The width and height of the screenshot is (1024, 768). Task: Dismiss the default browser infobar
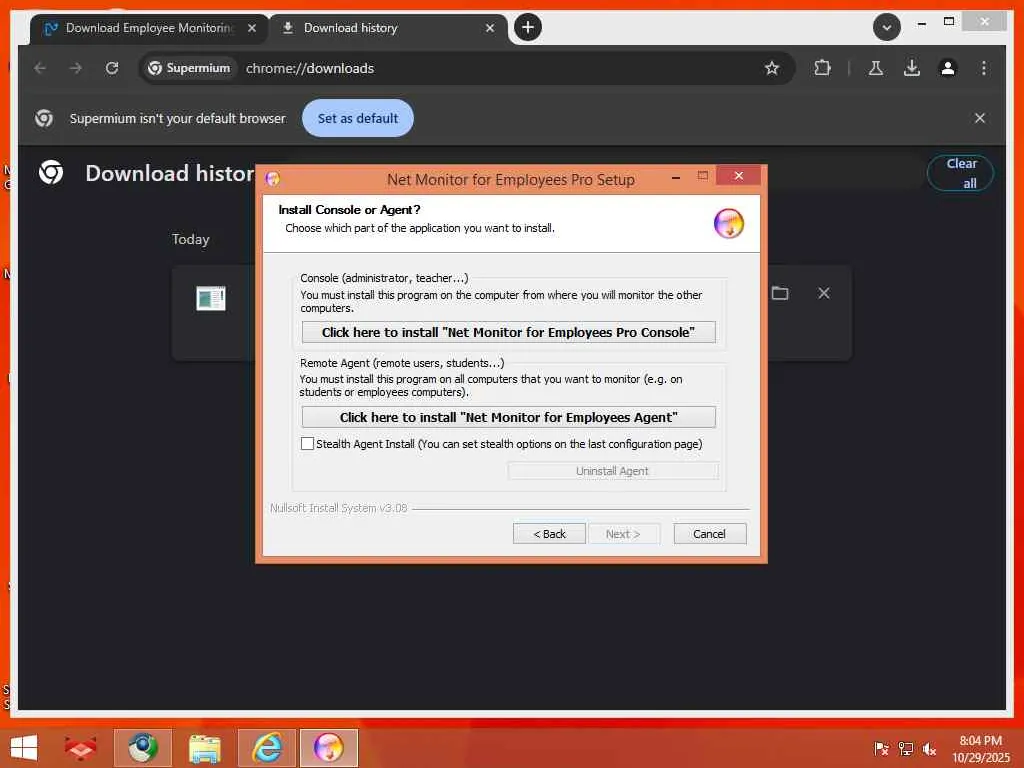point(980,118)
